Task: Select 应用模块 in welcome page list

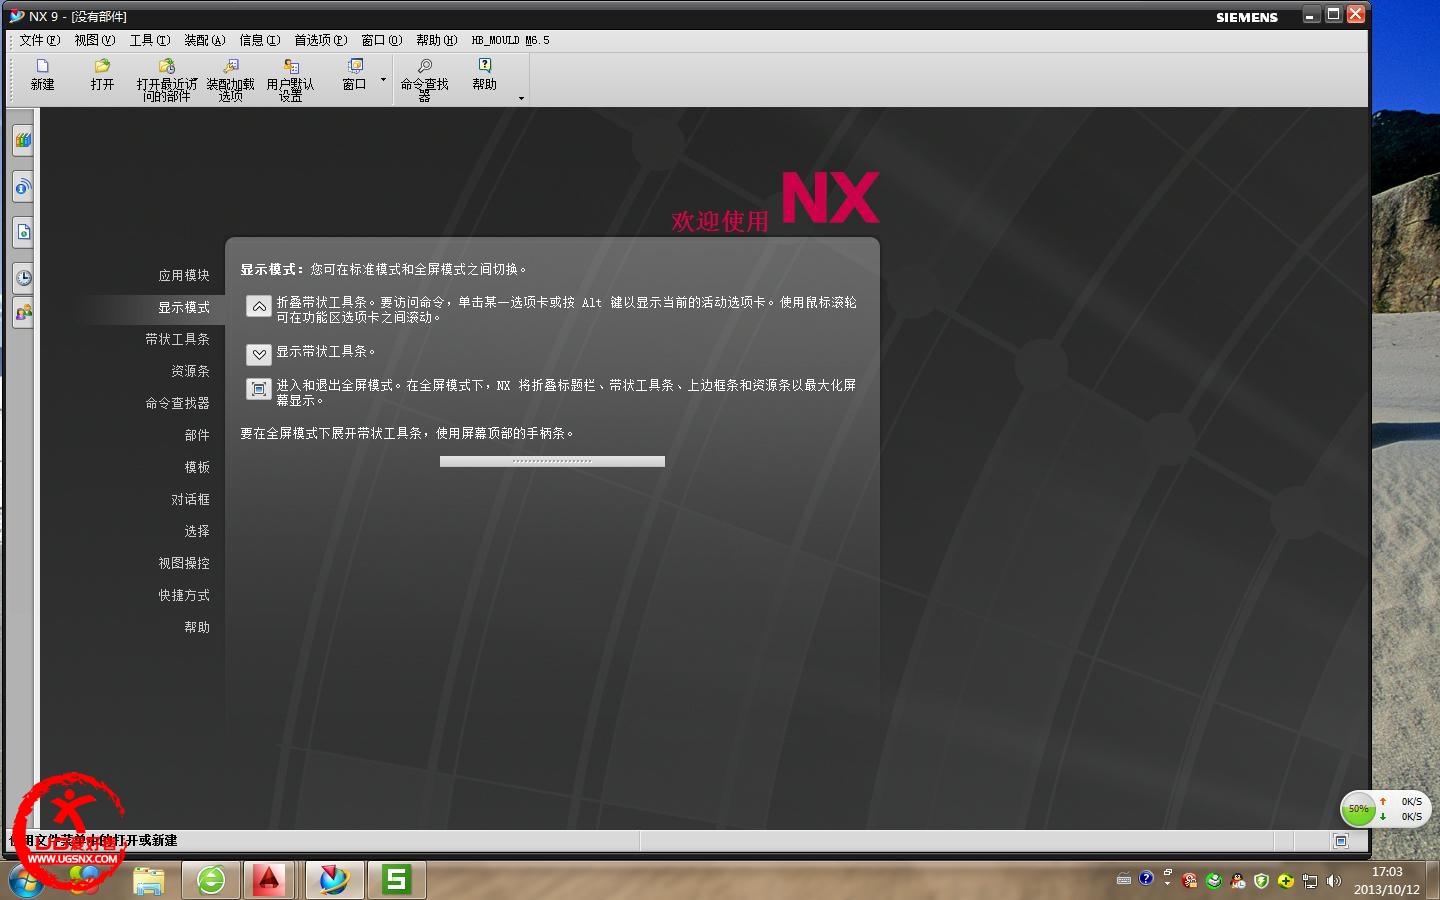Action: 184,275
